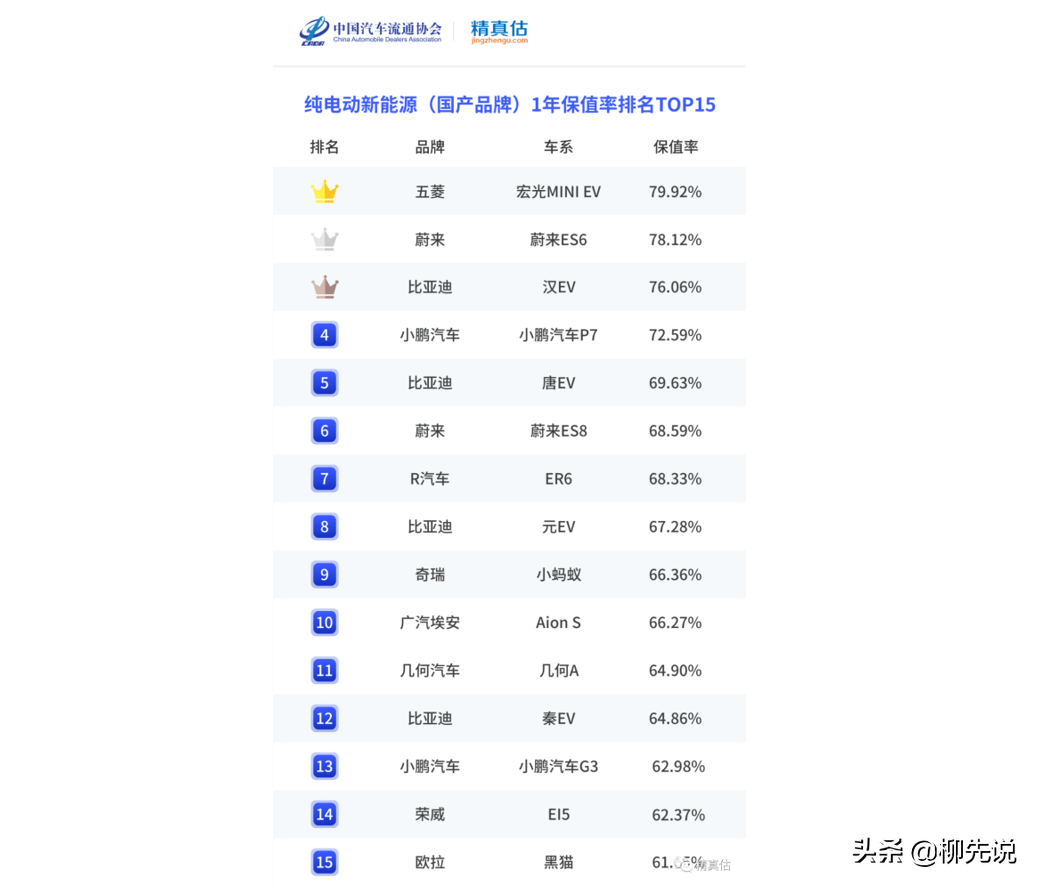Click the bronze crown rank icon
1040x888 pixels.
324,287
